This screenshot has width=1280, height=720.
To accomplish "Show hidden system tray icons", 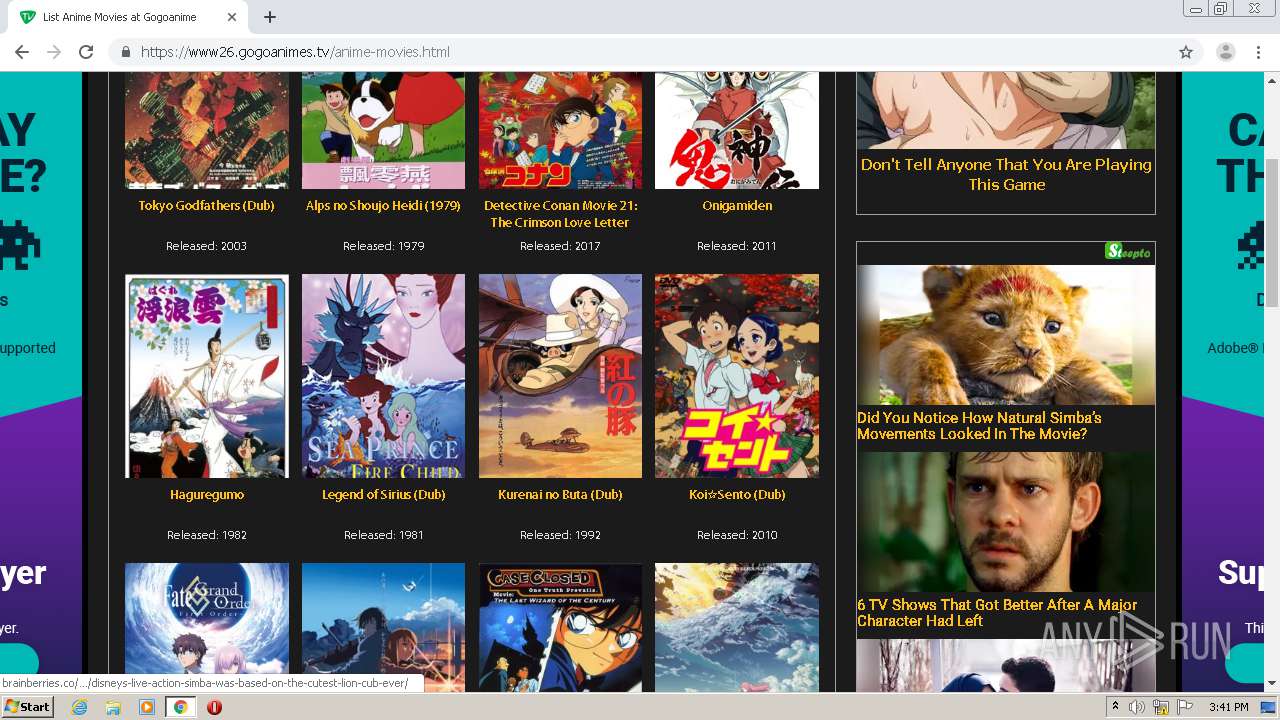I will tap(1115, 707).
